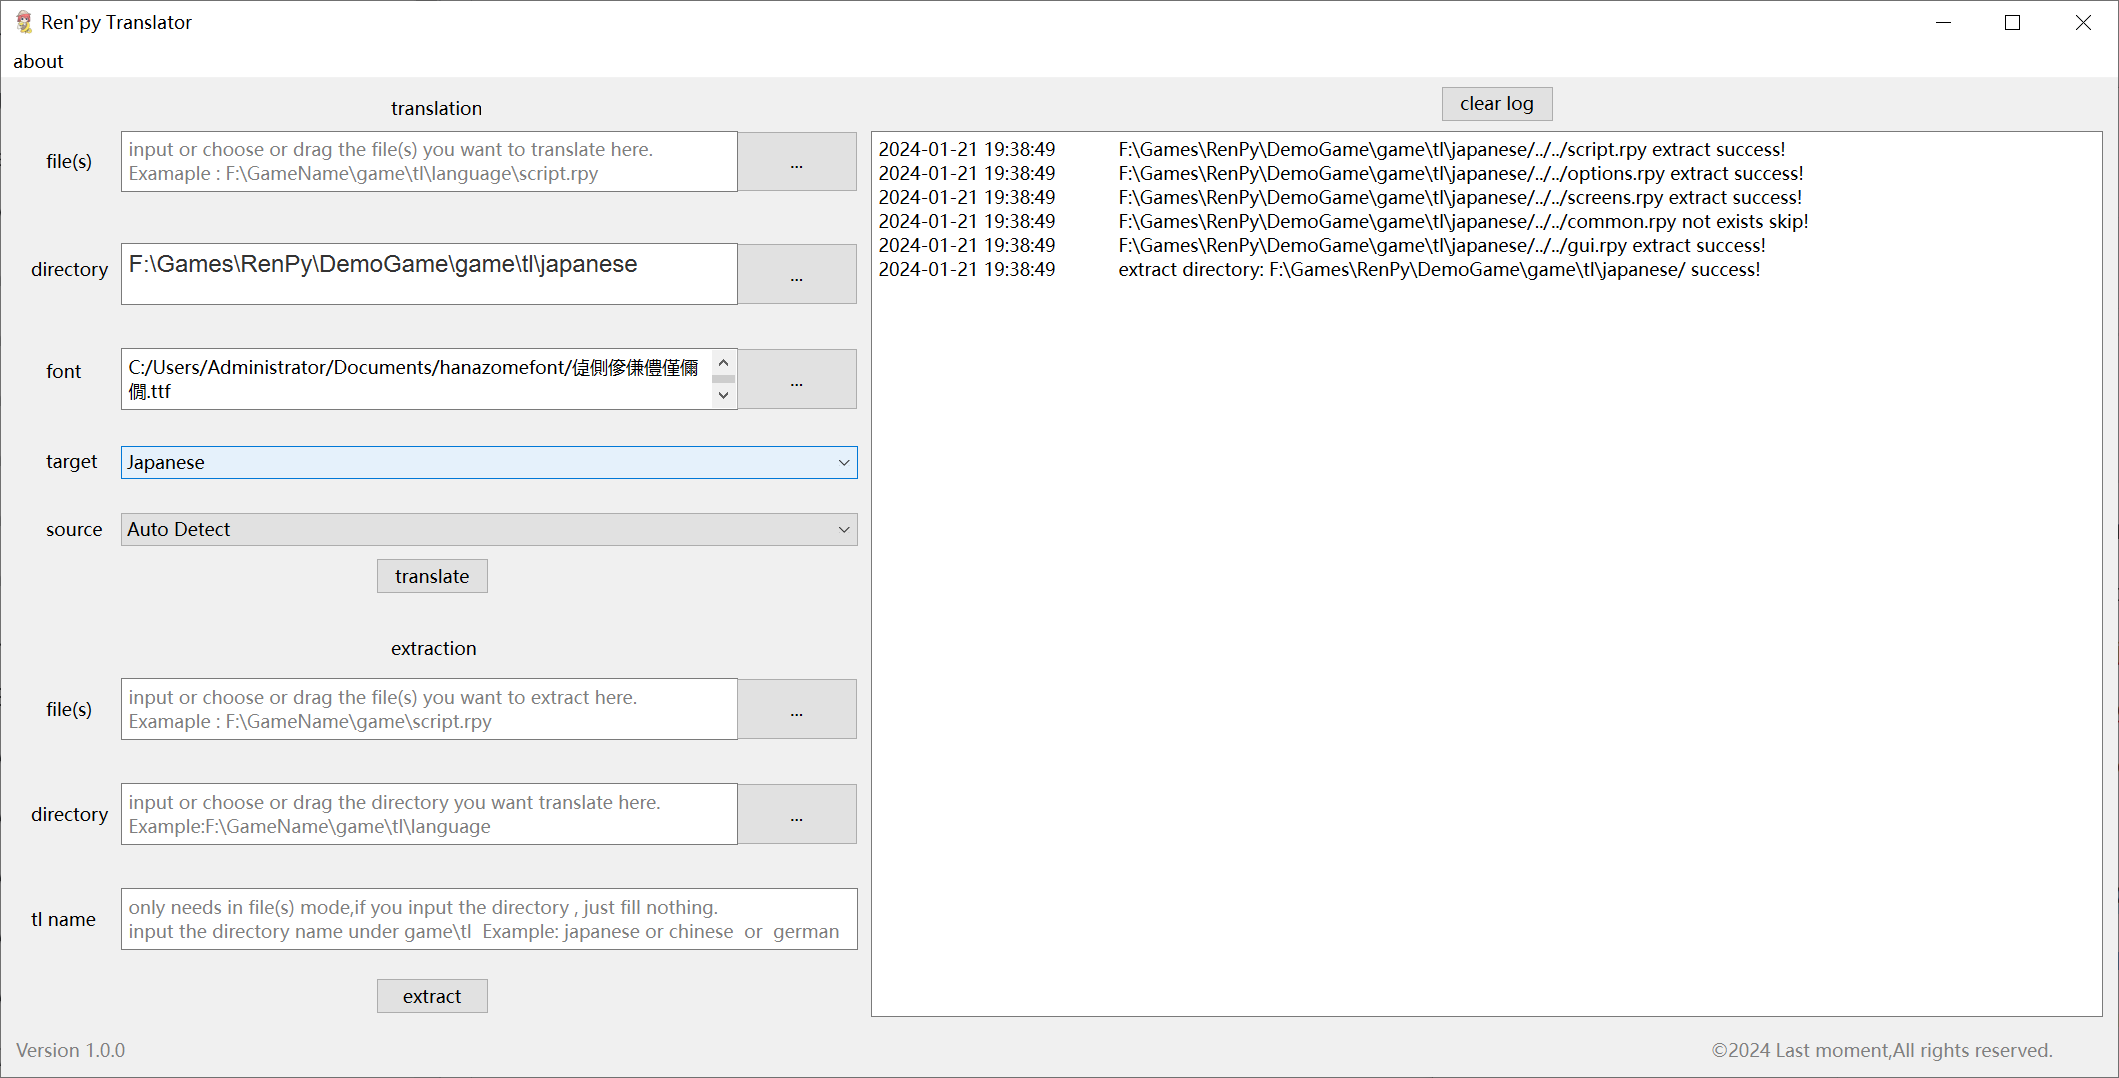Click the tl name label
The width and height of the screenshot is (2119, 1078).
click(63, 919)
